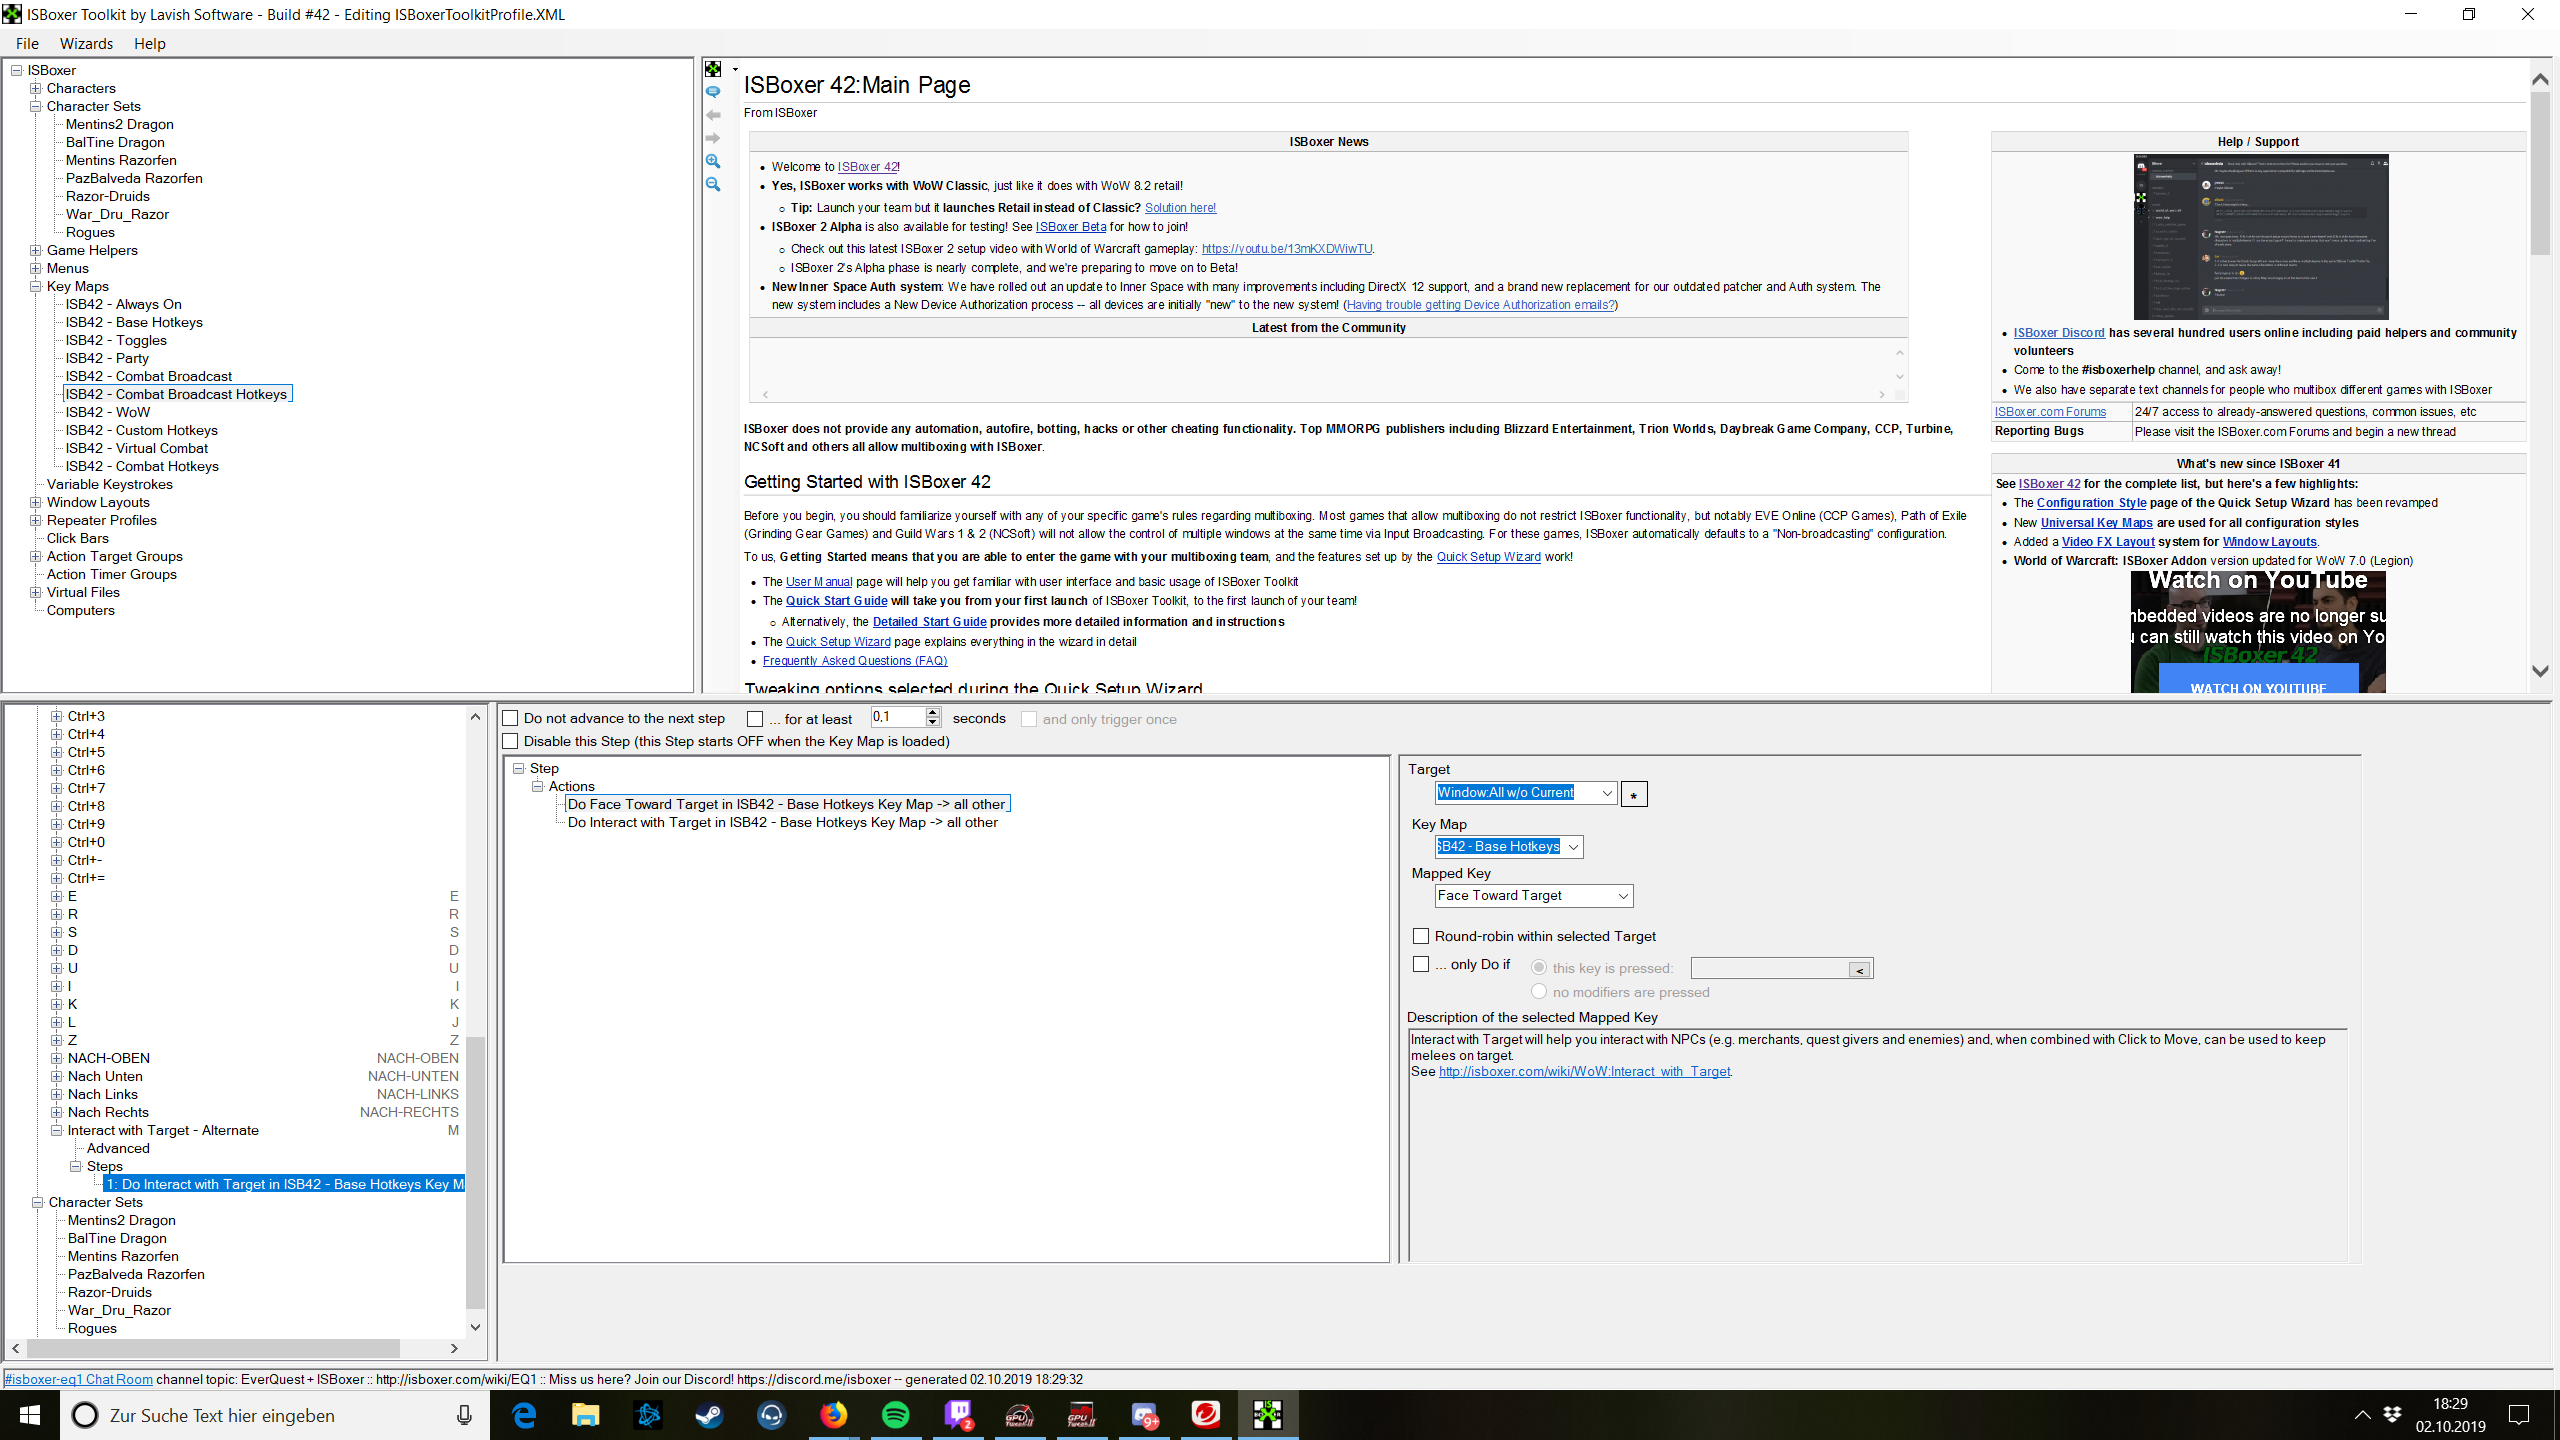Open the Quick Start Guide link

(x=836, y=601)
